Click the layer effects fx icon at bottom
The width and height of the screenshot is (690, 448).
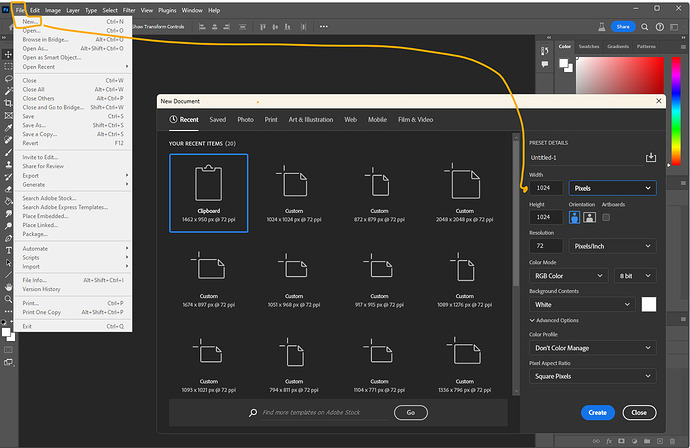609,441
